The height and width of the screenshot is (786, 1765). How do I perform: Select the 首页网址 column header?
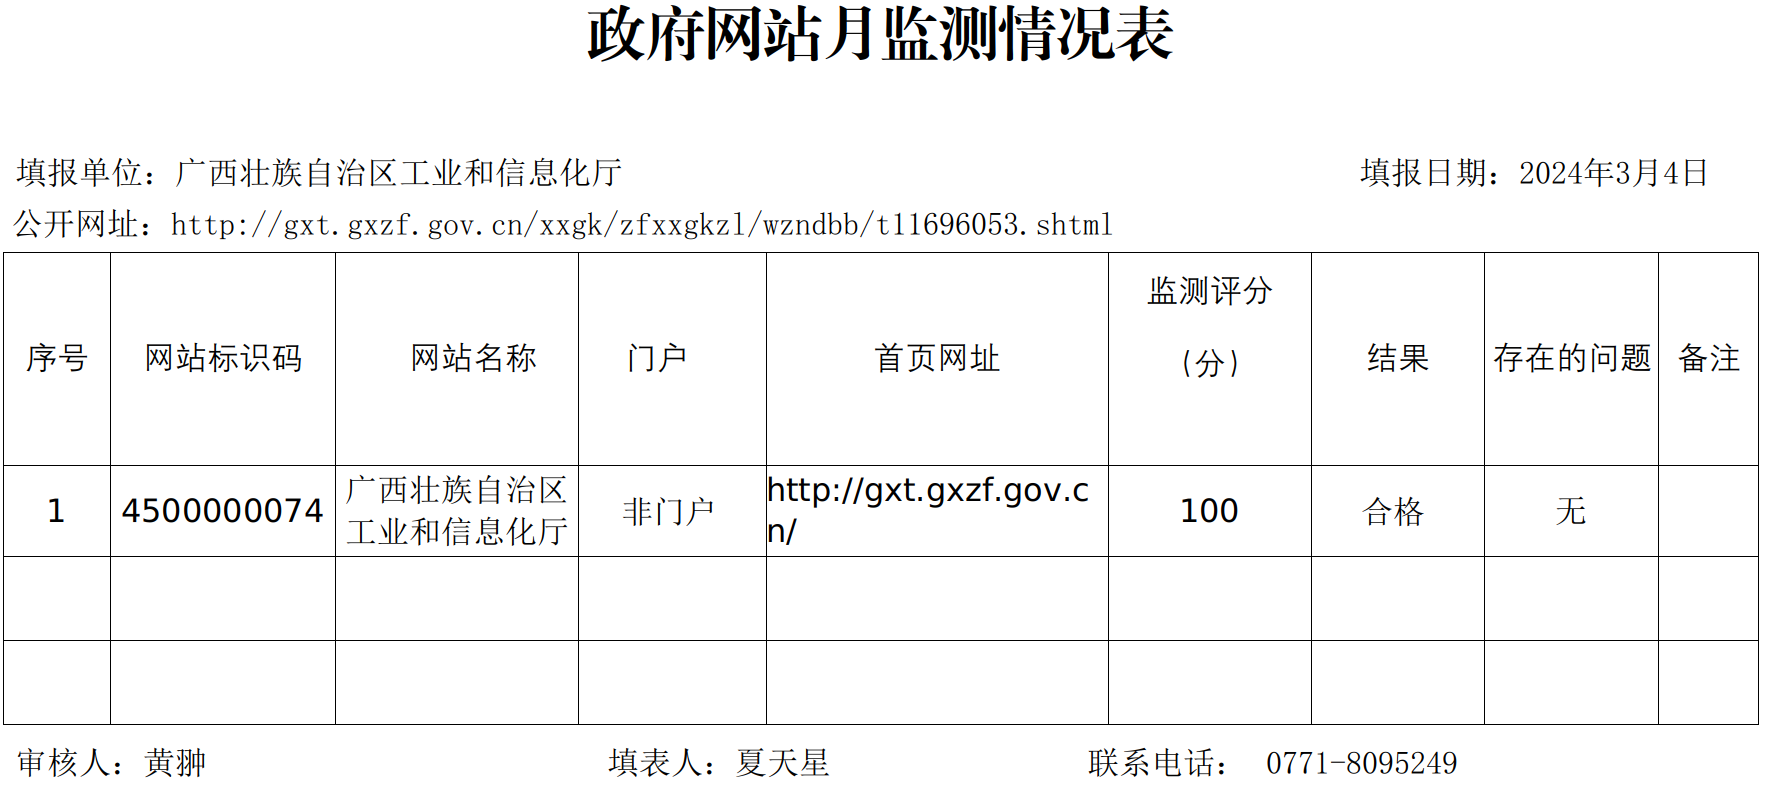(x=937, y=358)
